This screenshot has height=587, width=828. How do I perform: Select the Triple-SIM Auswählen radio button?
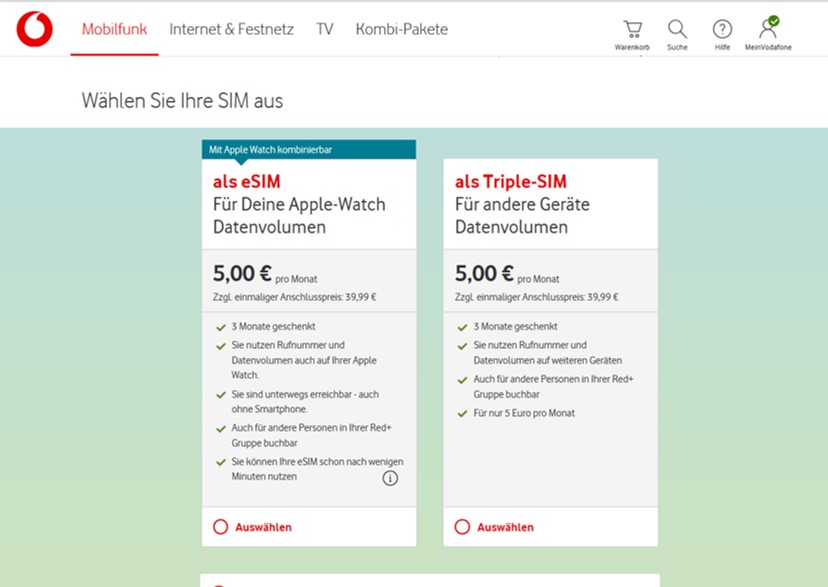[462, 527]
